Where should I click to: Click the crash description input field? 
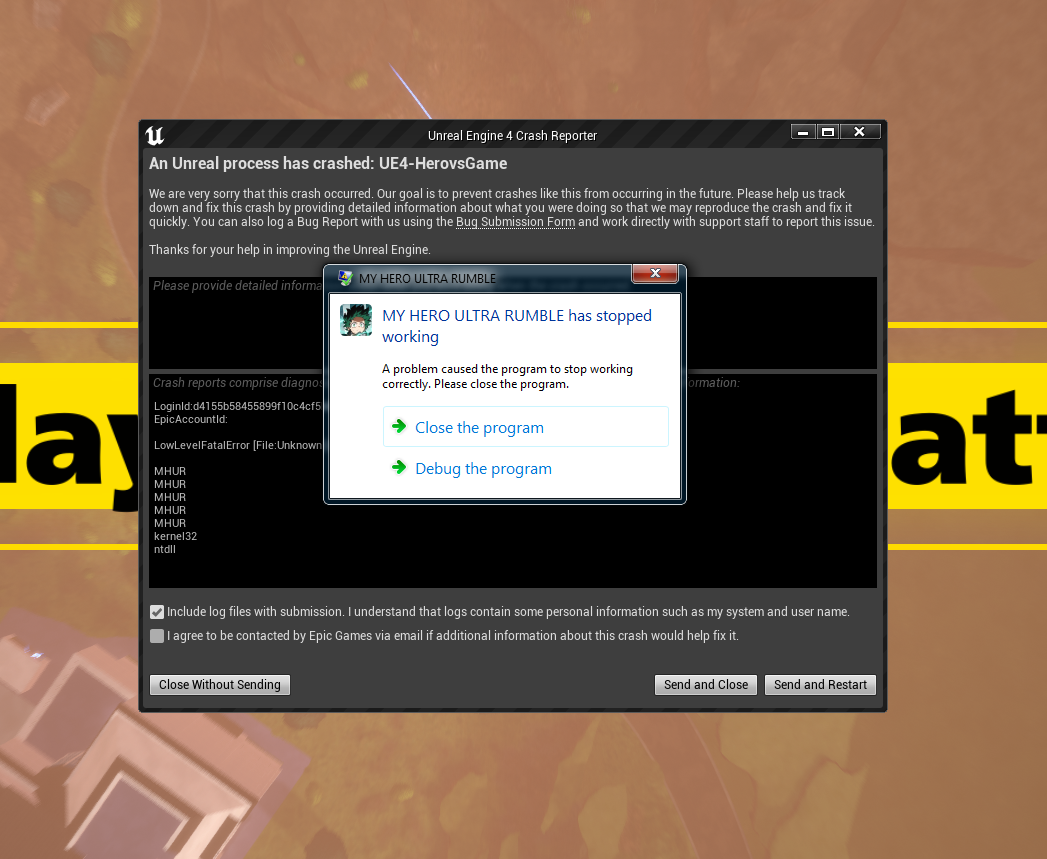pos(513,322)
